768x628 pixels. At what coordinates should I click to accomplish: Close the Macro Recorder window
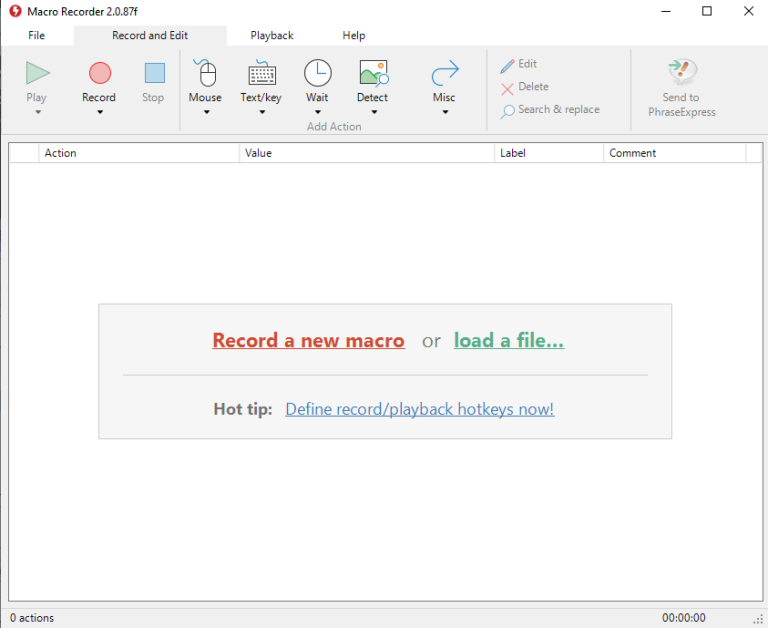point(748,11)
